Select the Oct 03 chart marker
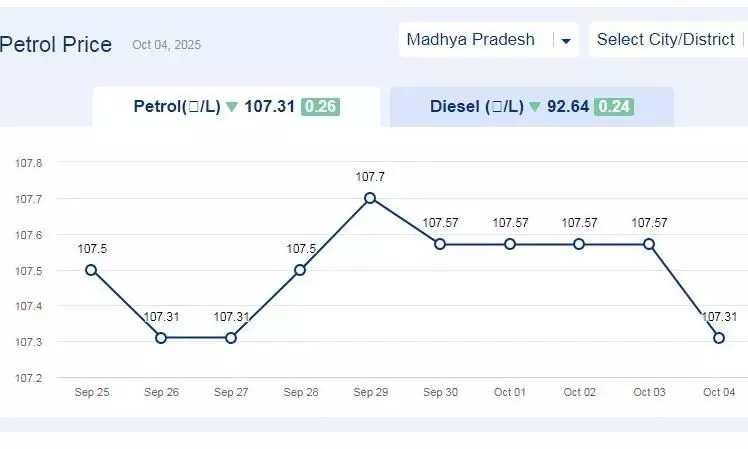 pyautogui.click(x=649, y=244)
